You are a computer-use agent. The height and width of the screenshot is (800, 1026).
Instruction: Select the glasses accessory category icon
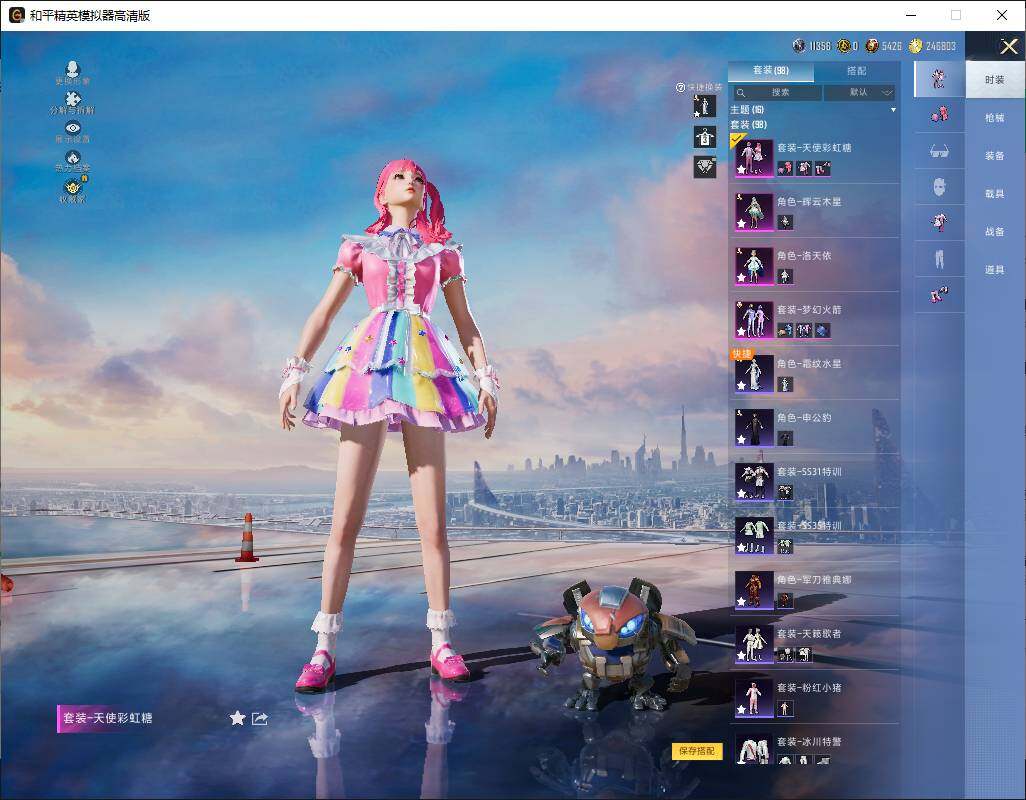(x=939, y=151)
